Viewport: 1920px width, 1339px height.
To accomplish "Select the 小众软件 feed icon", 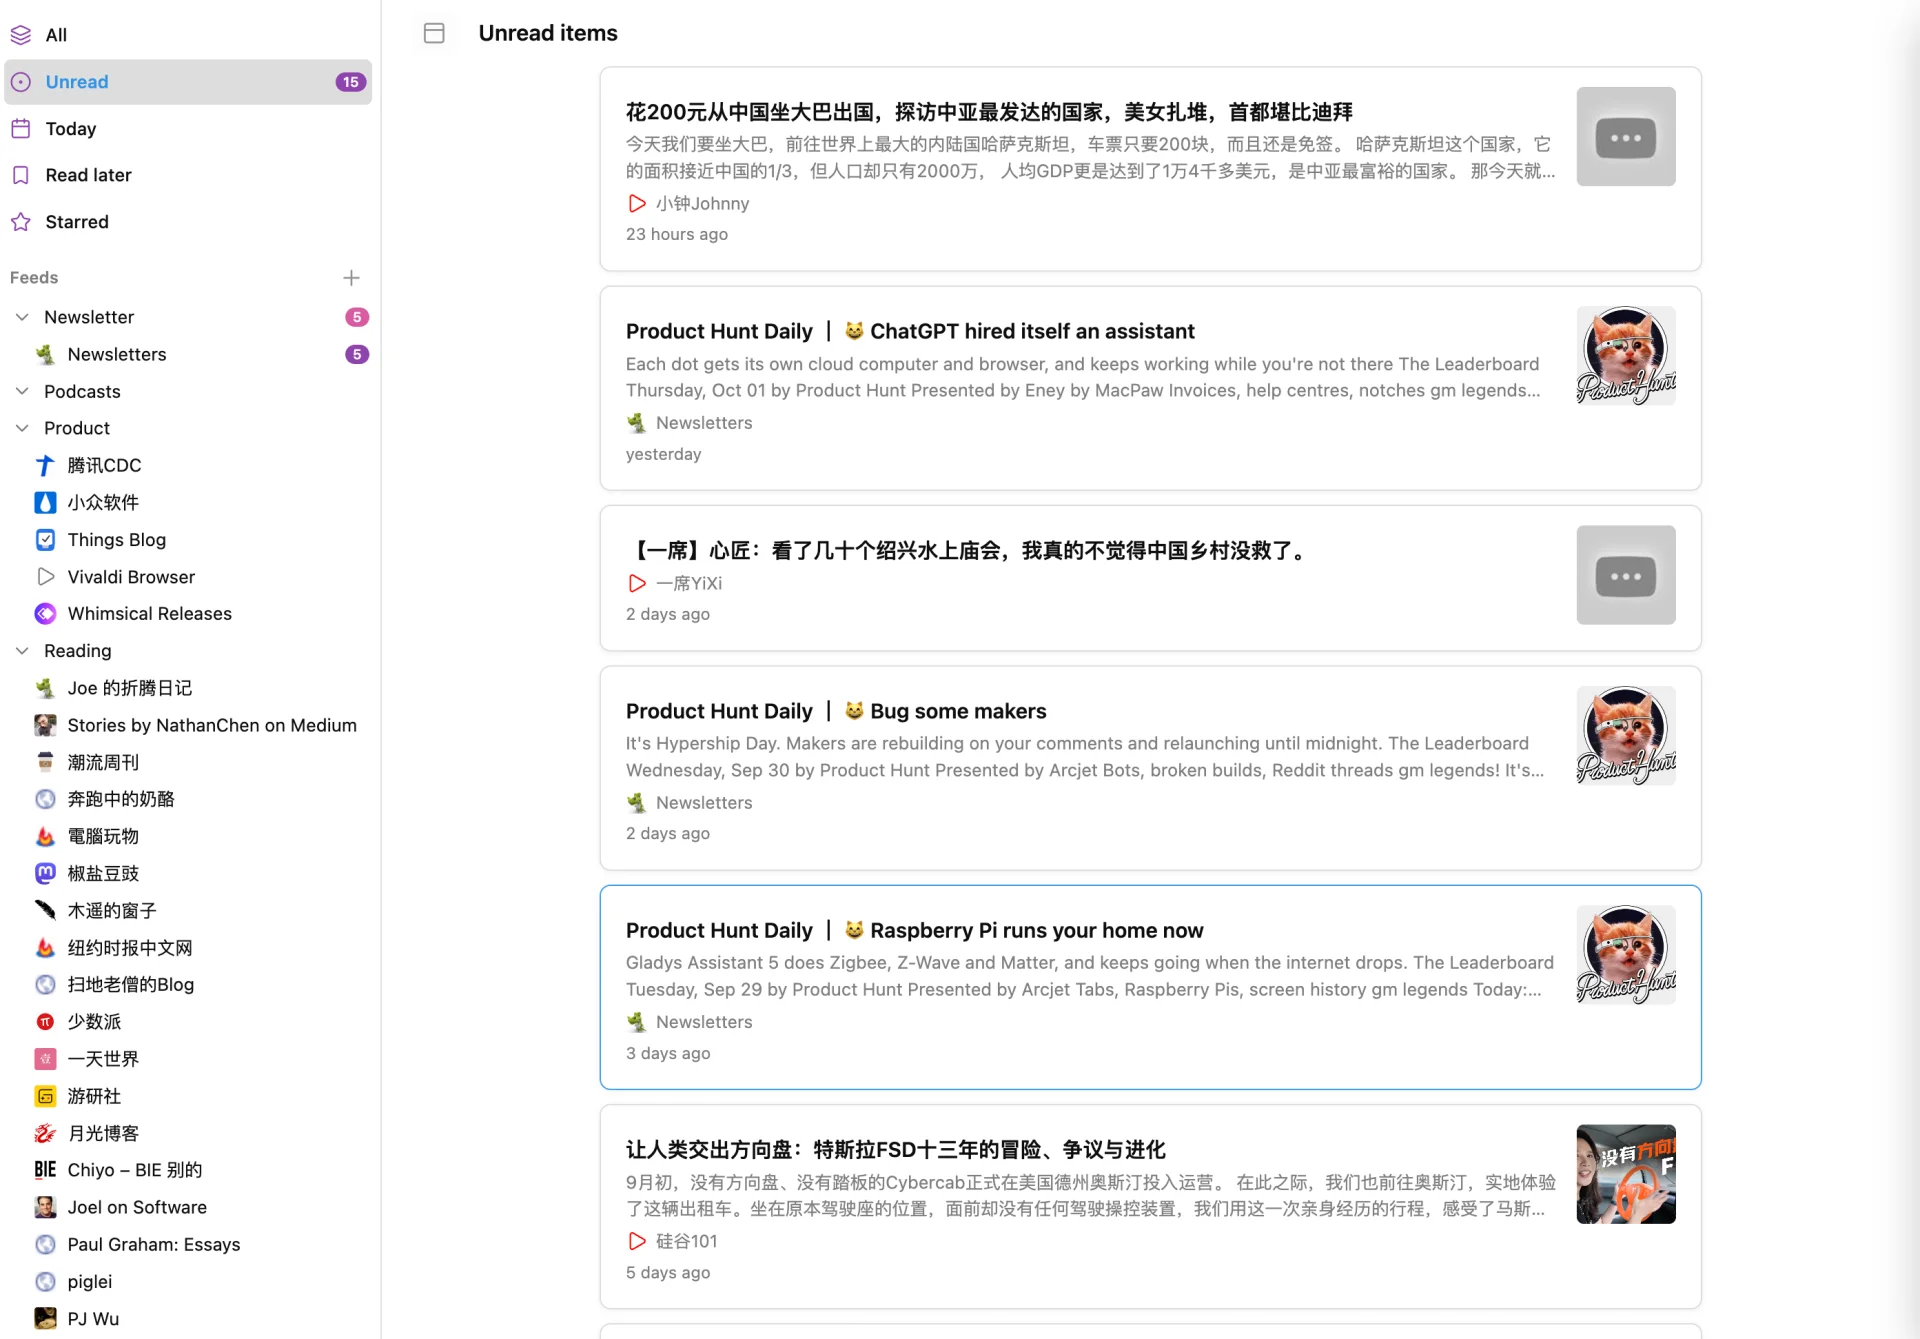I will [x=45, y=502].
